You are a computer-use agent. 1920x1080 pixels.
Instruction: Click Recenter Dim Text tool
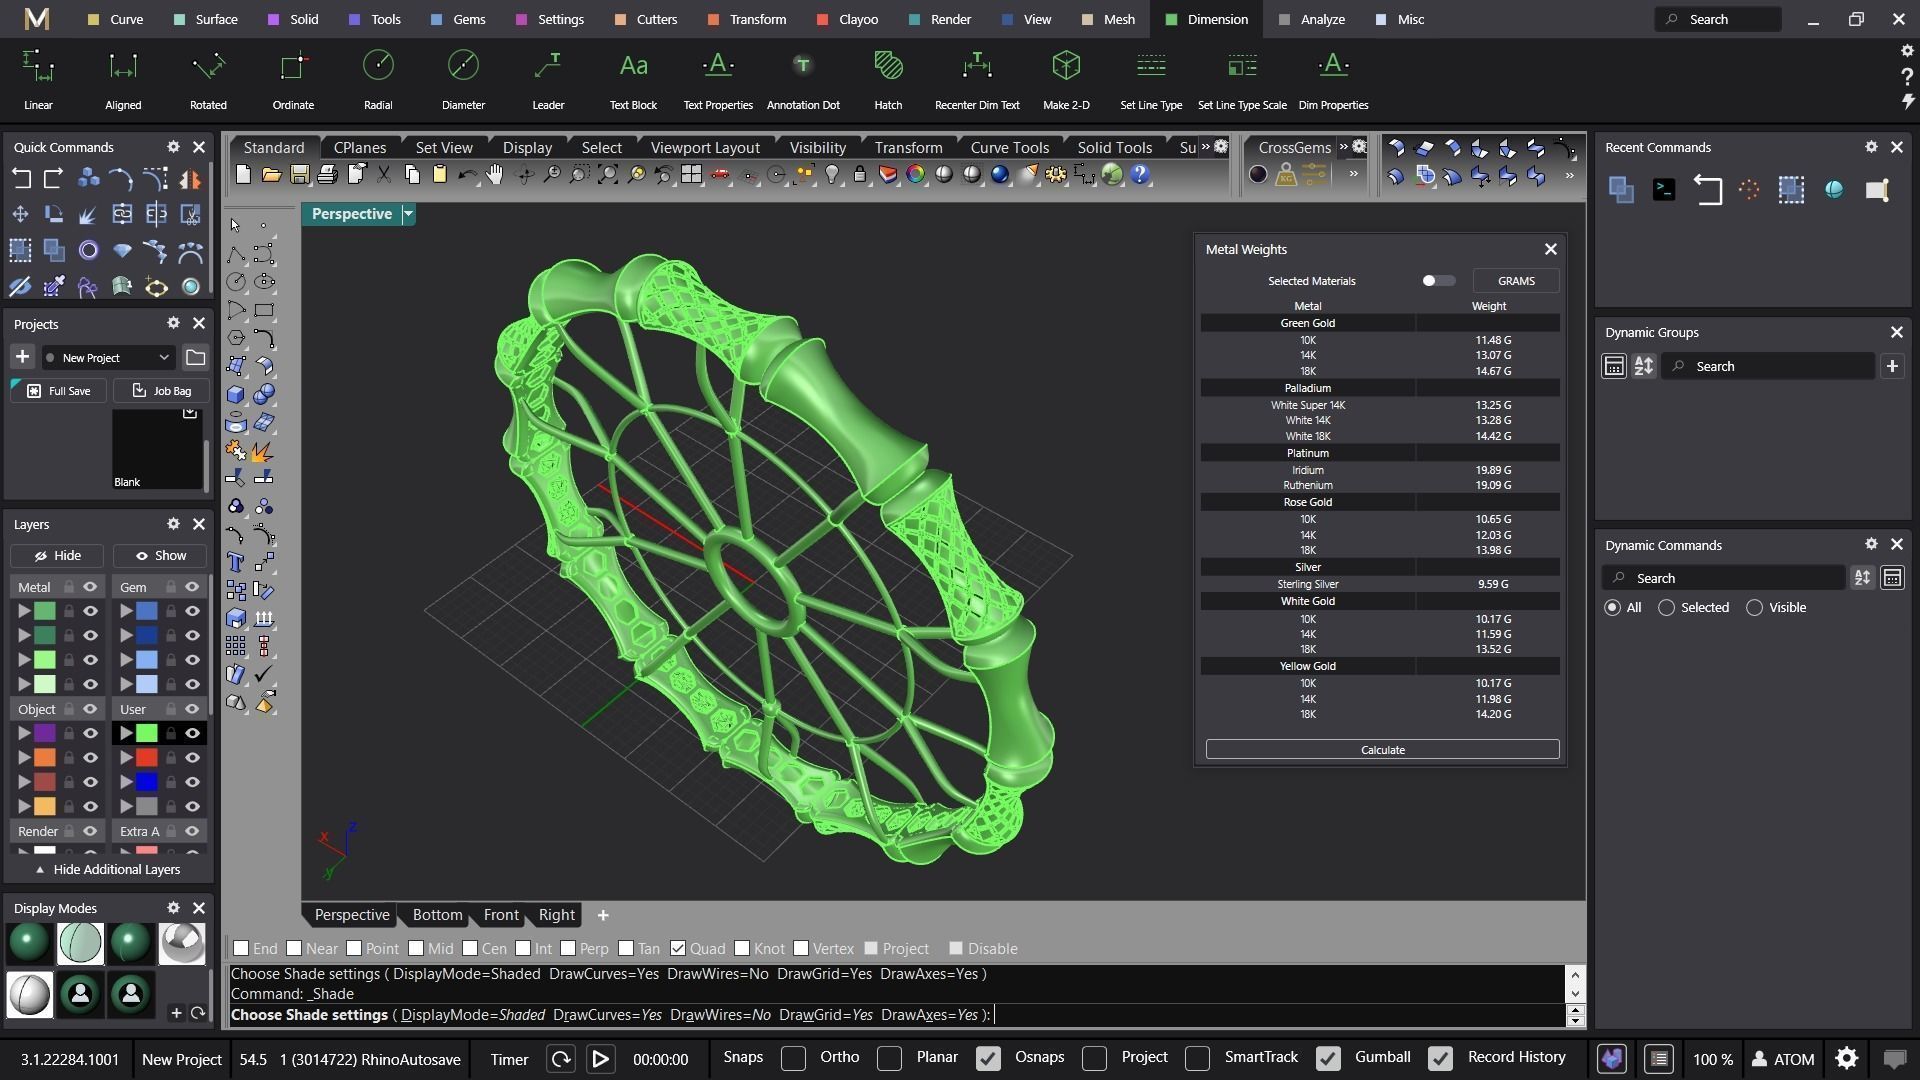[x=977, y=78]
